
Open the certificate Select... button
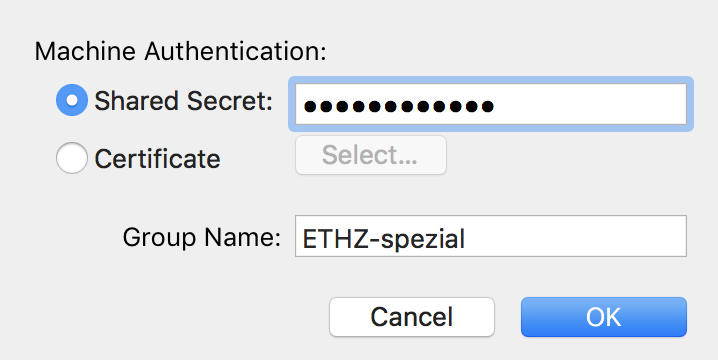pyautogui.click(x=371, y=155)
